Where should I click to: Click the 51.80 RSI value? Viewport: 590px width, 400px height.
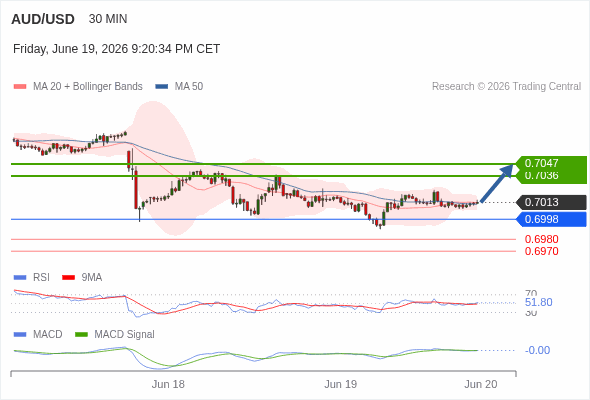tap(538, 303)
